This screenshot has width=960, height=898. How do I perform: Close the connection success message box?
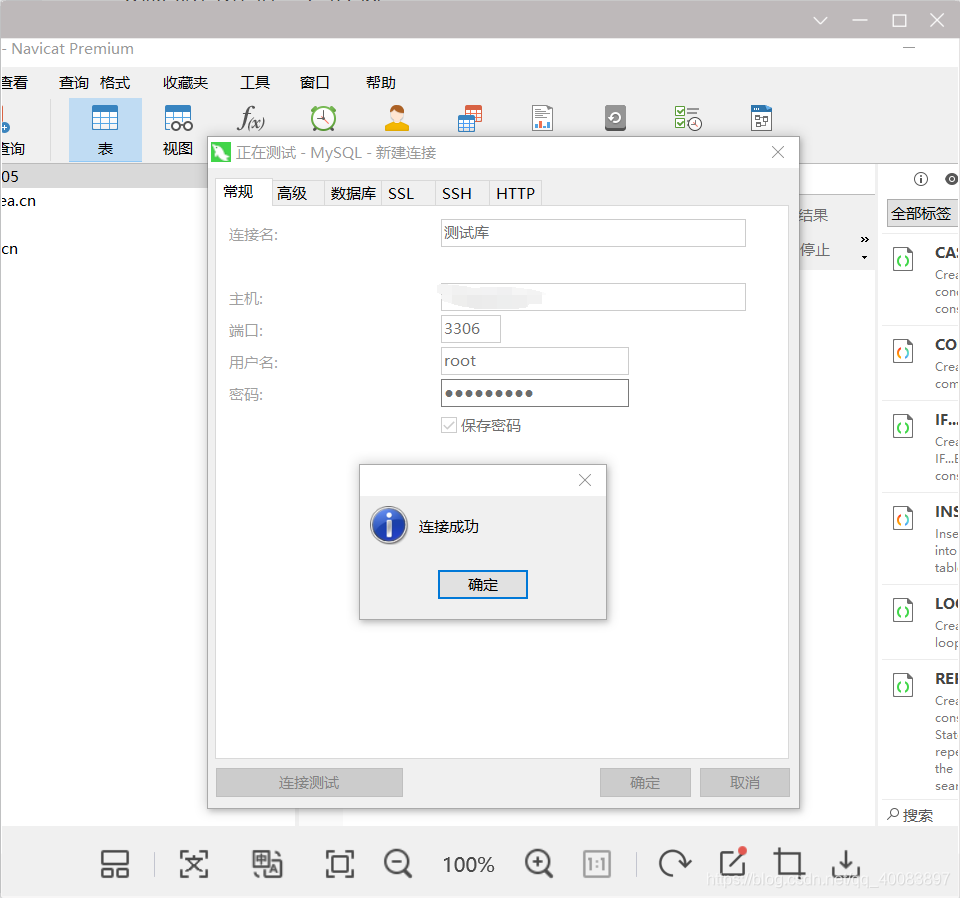585,481
